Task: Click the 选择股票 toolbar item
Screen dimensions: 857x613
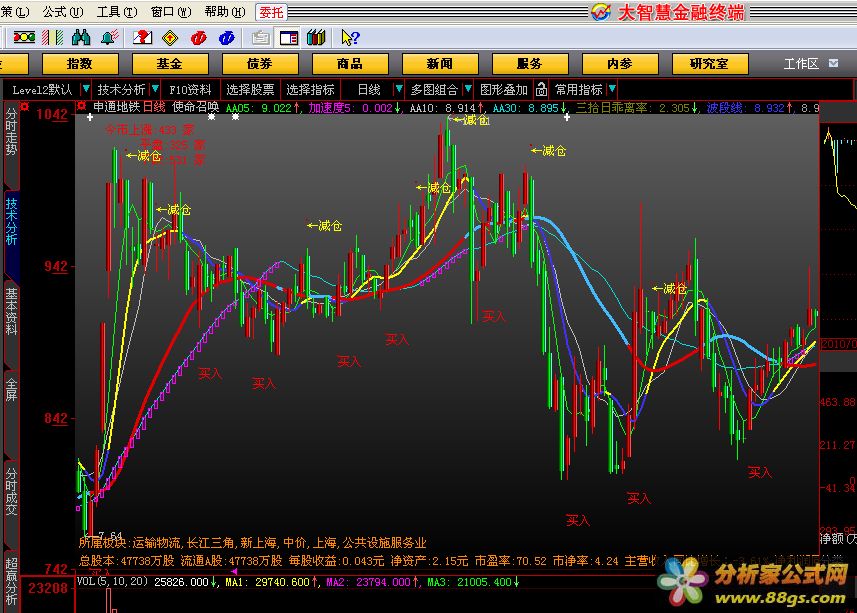Action: click(250, 90)
